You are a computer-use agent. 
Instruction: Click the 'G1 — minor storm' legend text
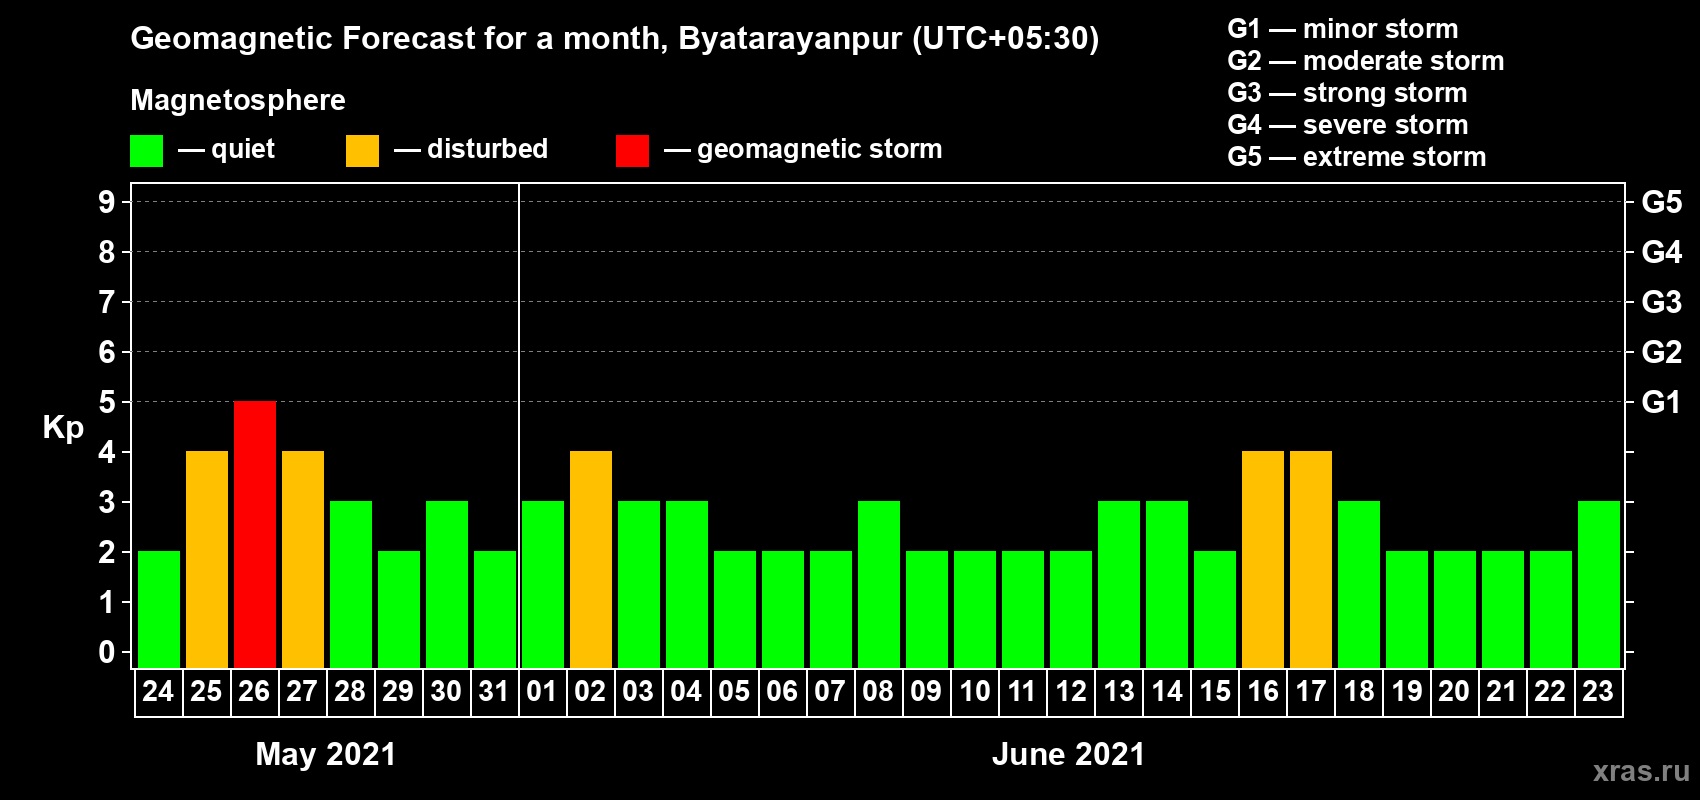(1343, 29)
